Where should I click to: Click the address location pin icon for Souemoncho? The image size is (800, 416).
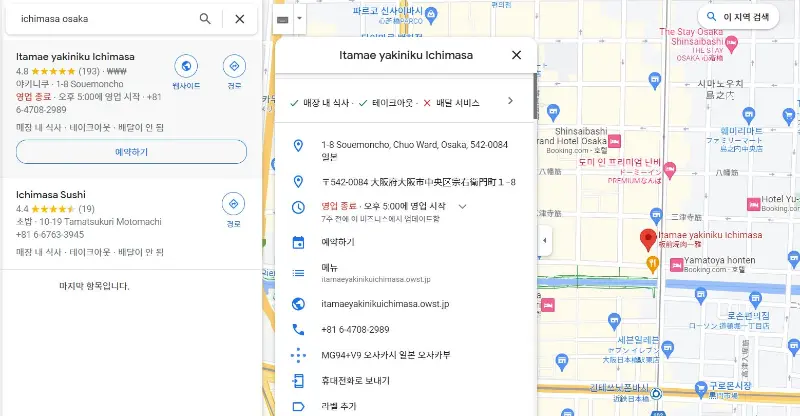pyautogui.click(x=298, y=145)
